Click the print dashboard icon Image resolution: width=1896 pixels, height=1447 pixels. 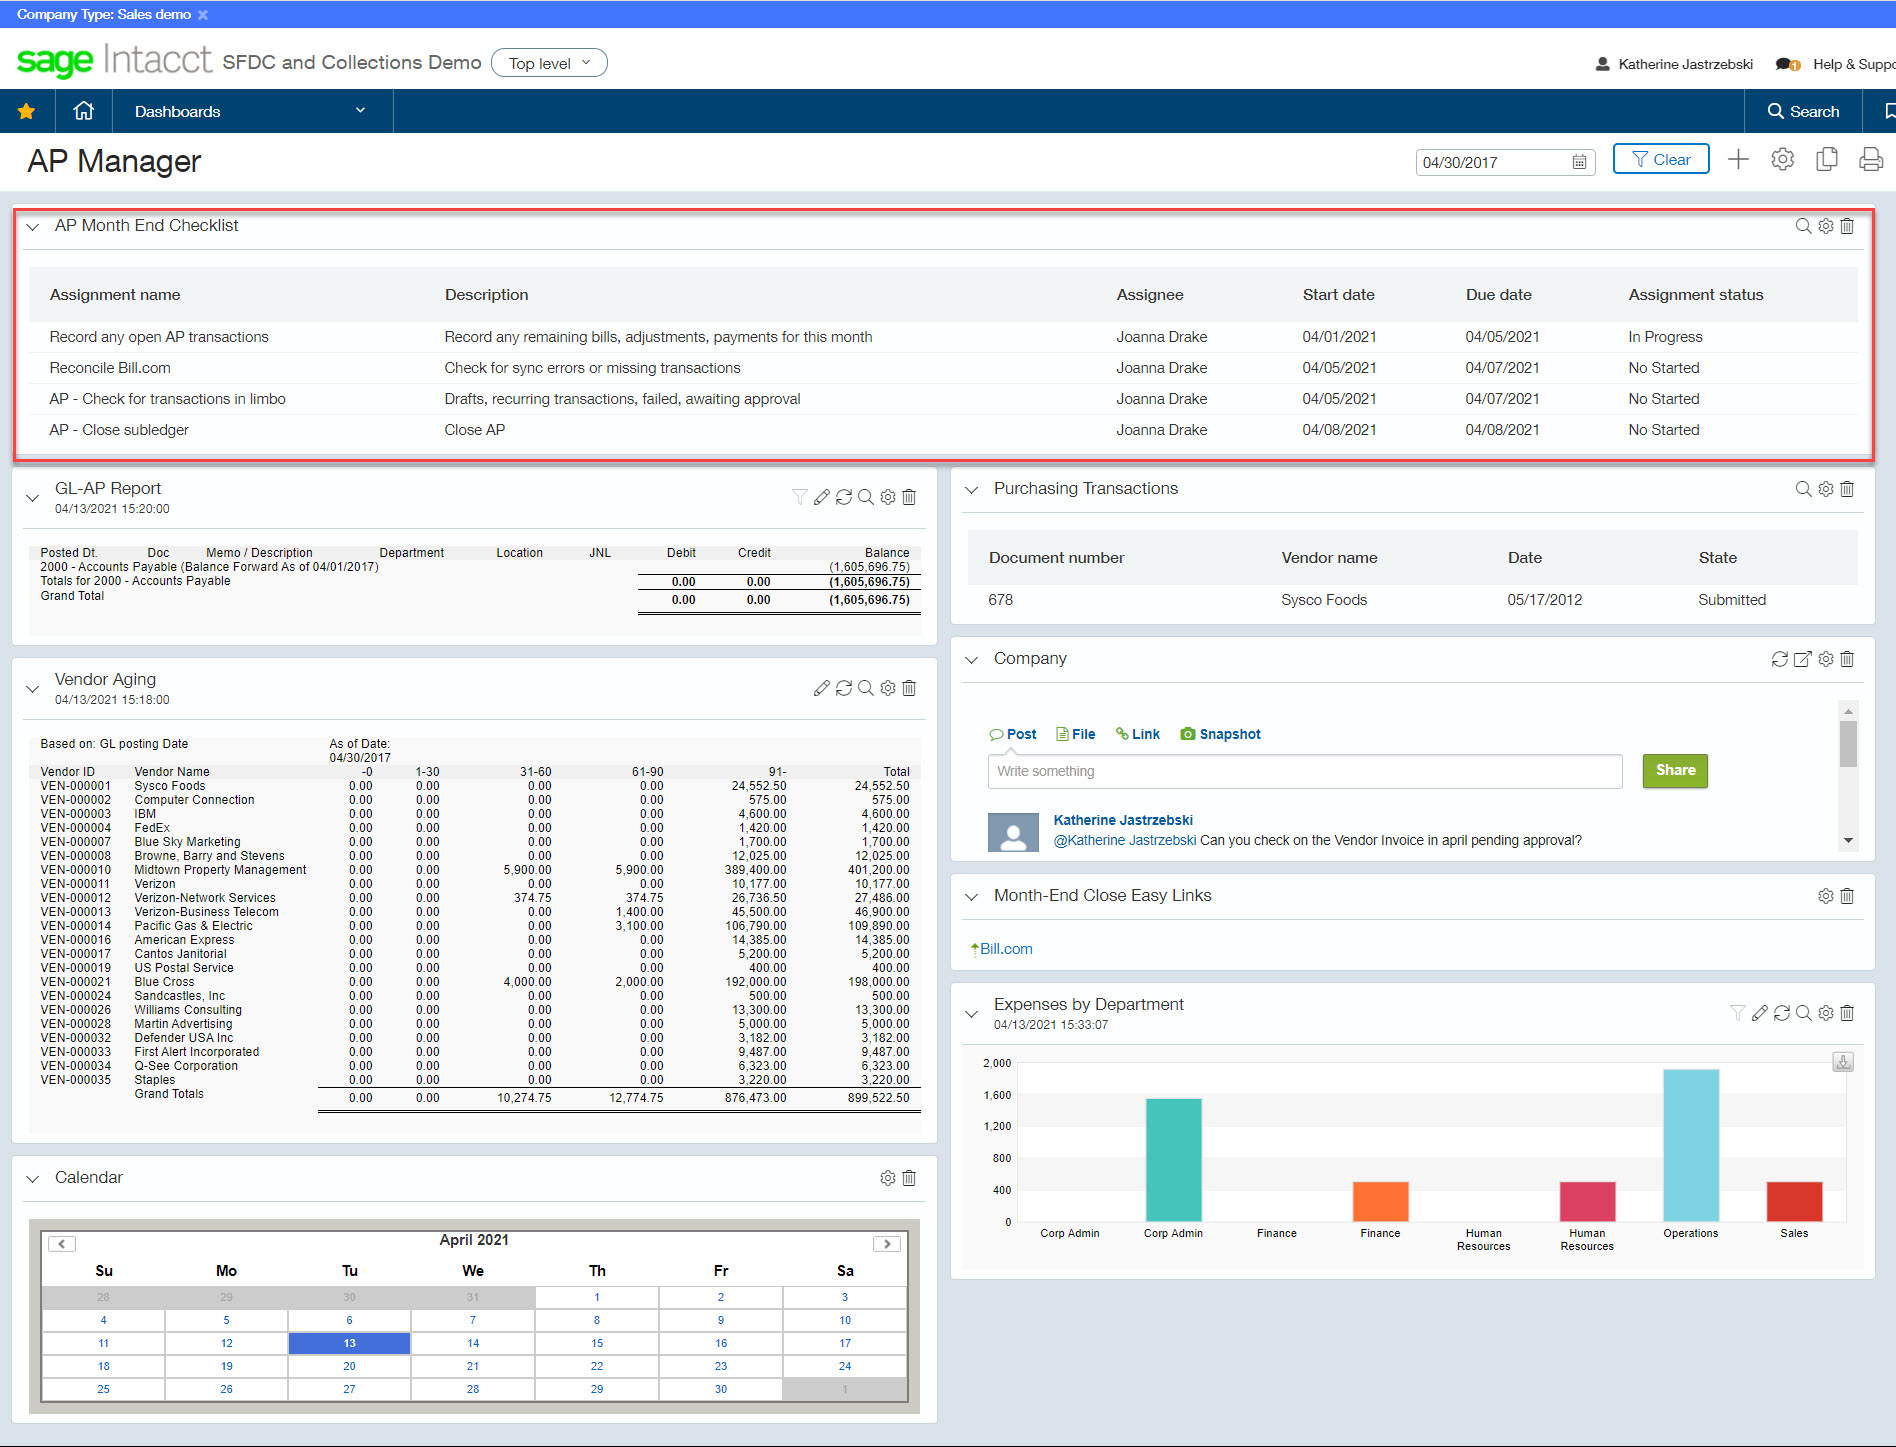click(1870, 160)
